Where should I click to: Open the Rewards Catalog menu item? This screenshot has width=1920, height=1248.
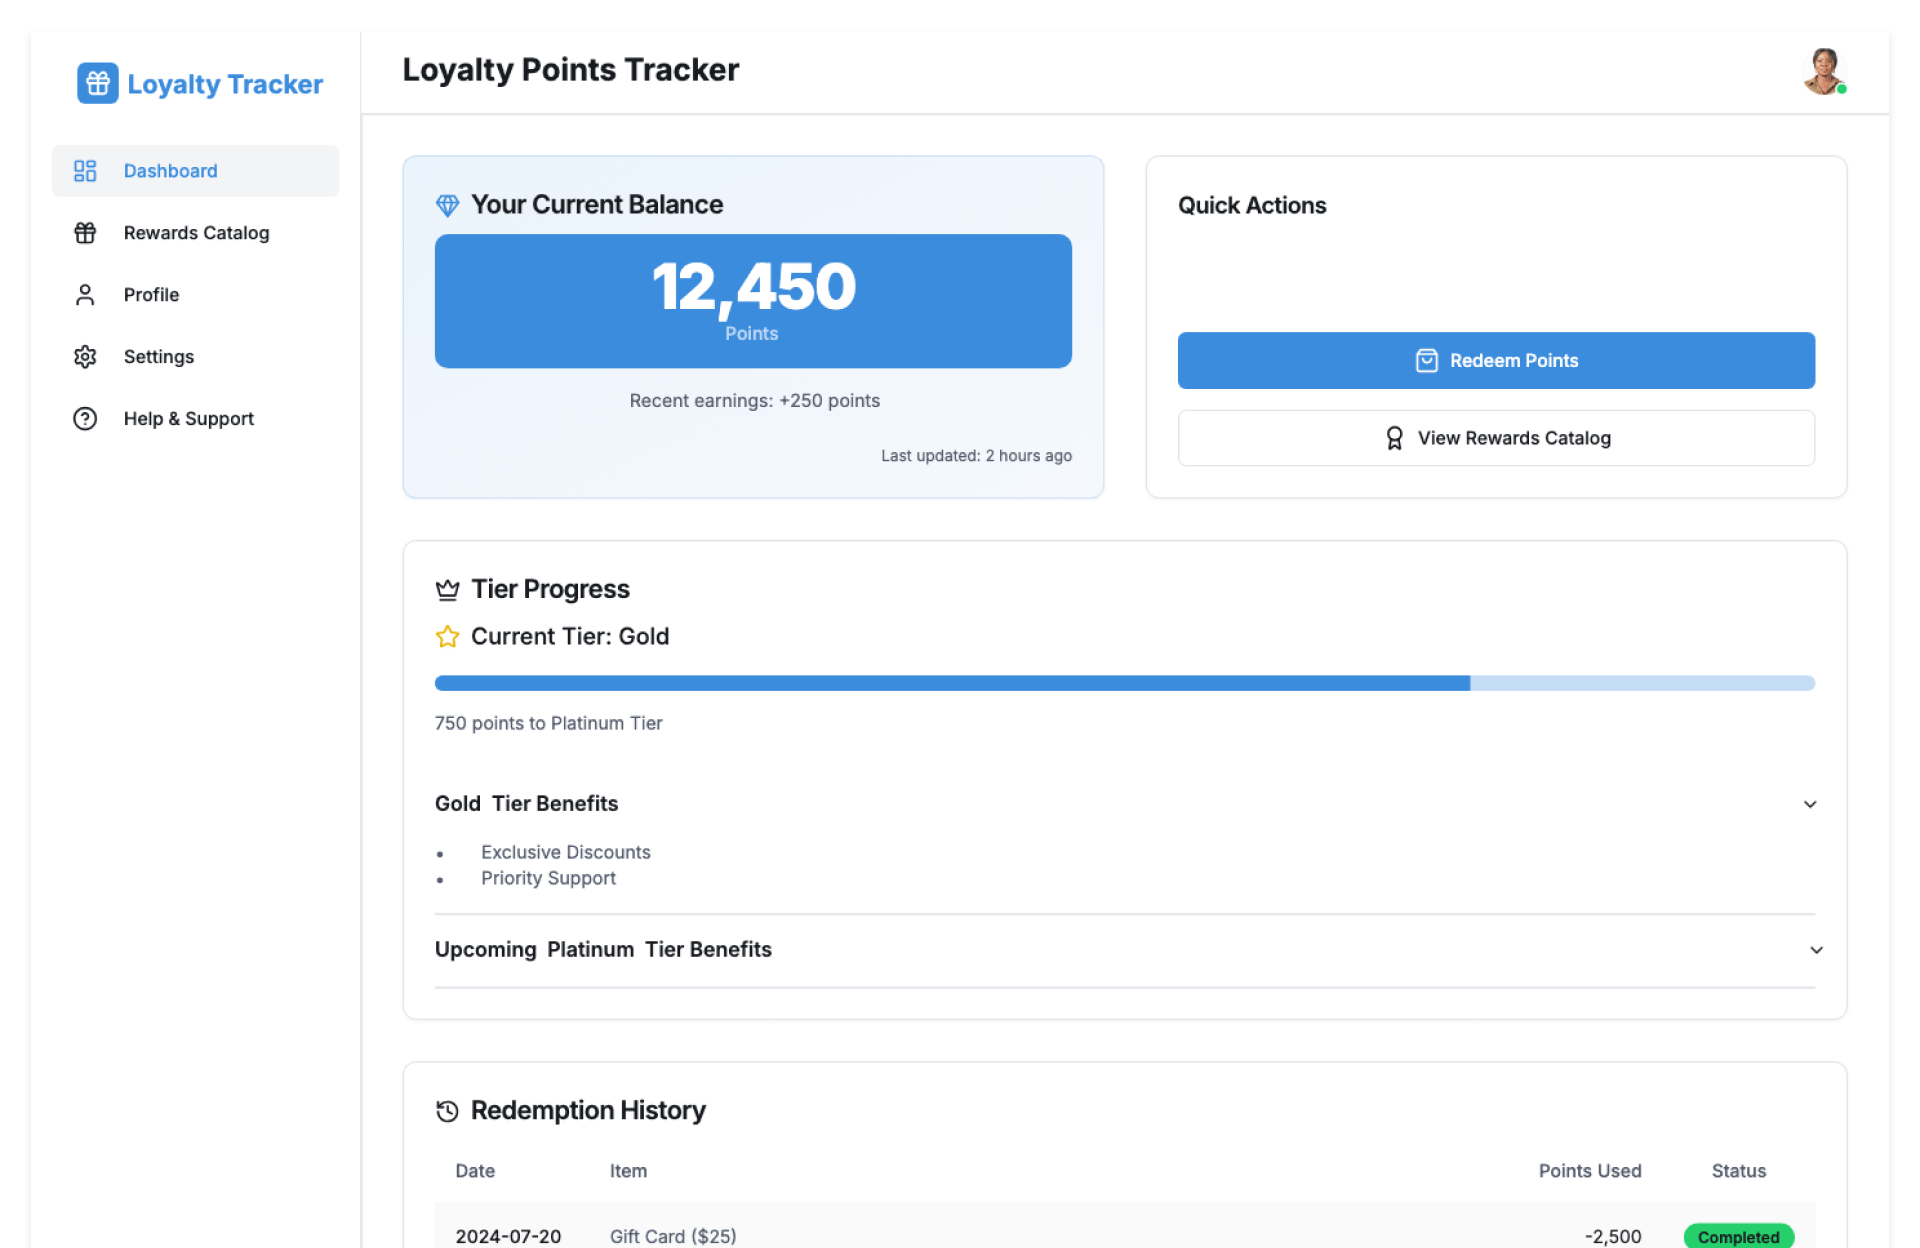196,233
